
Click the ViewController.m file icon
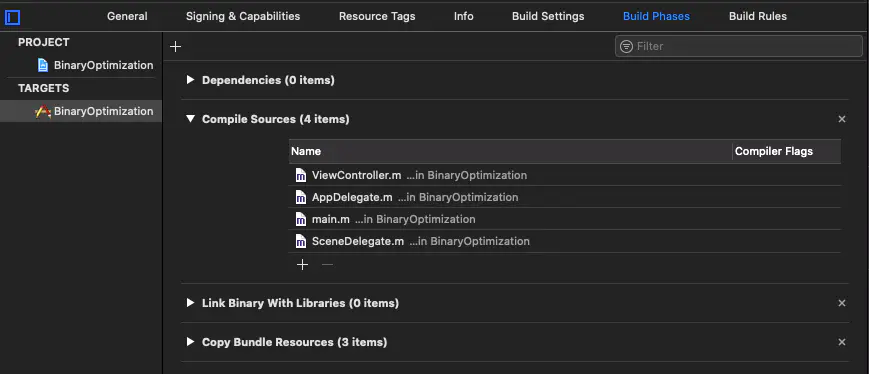point(300,176)
